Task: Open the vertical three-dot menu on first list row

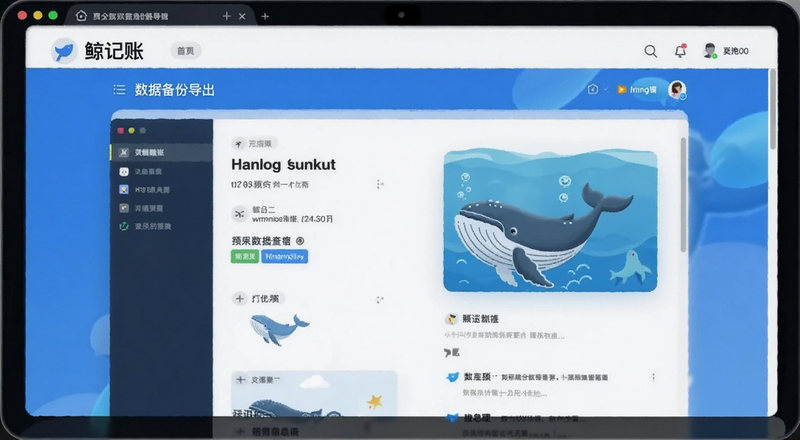Action: [653, 377]
